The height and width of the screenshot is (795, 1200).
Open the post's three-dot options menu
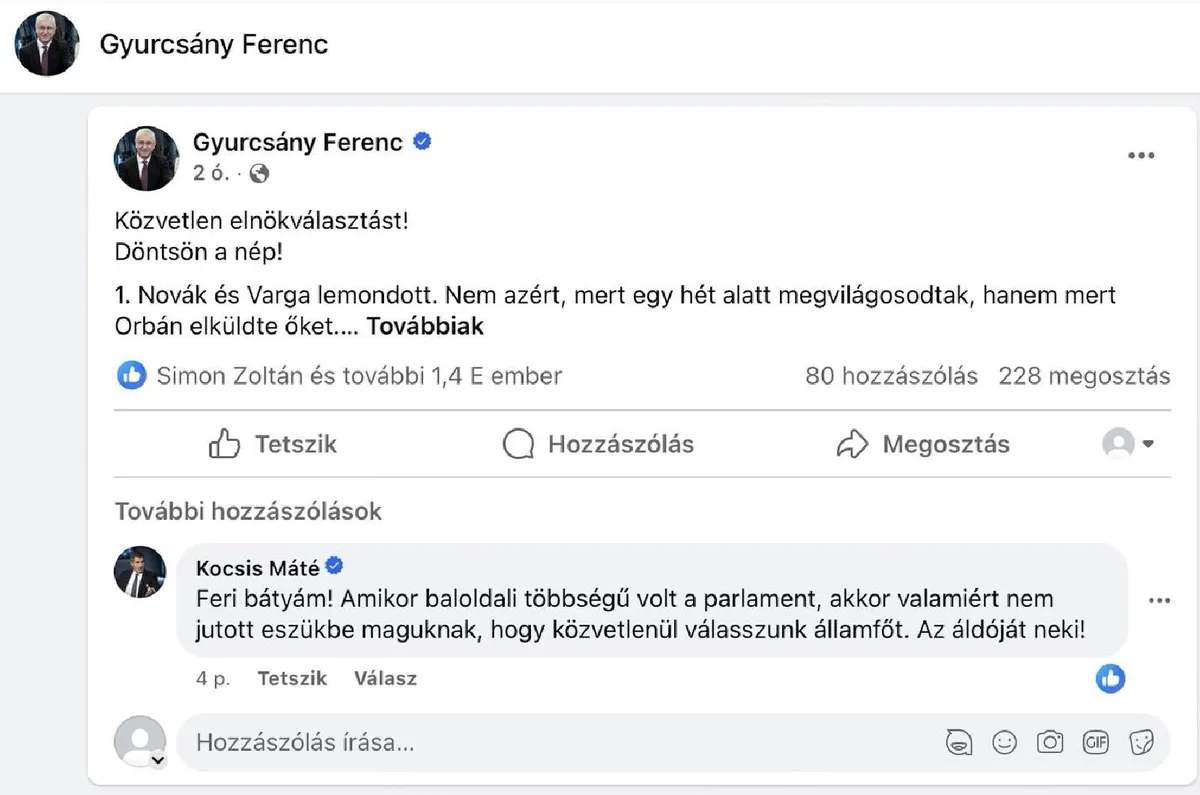(x=1141, y=156)
